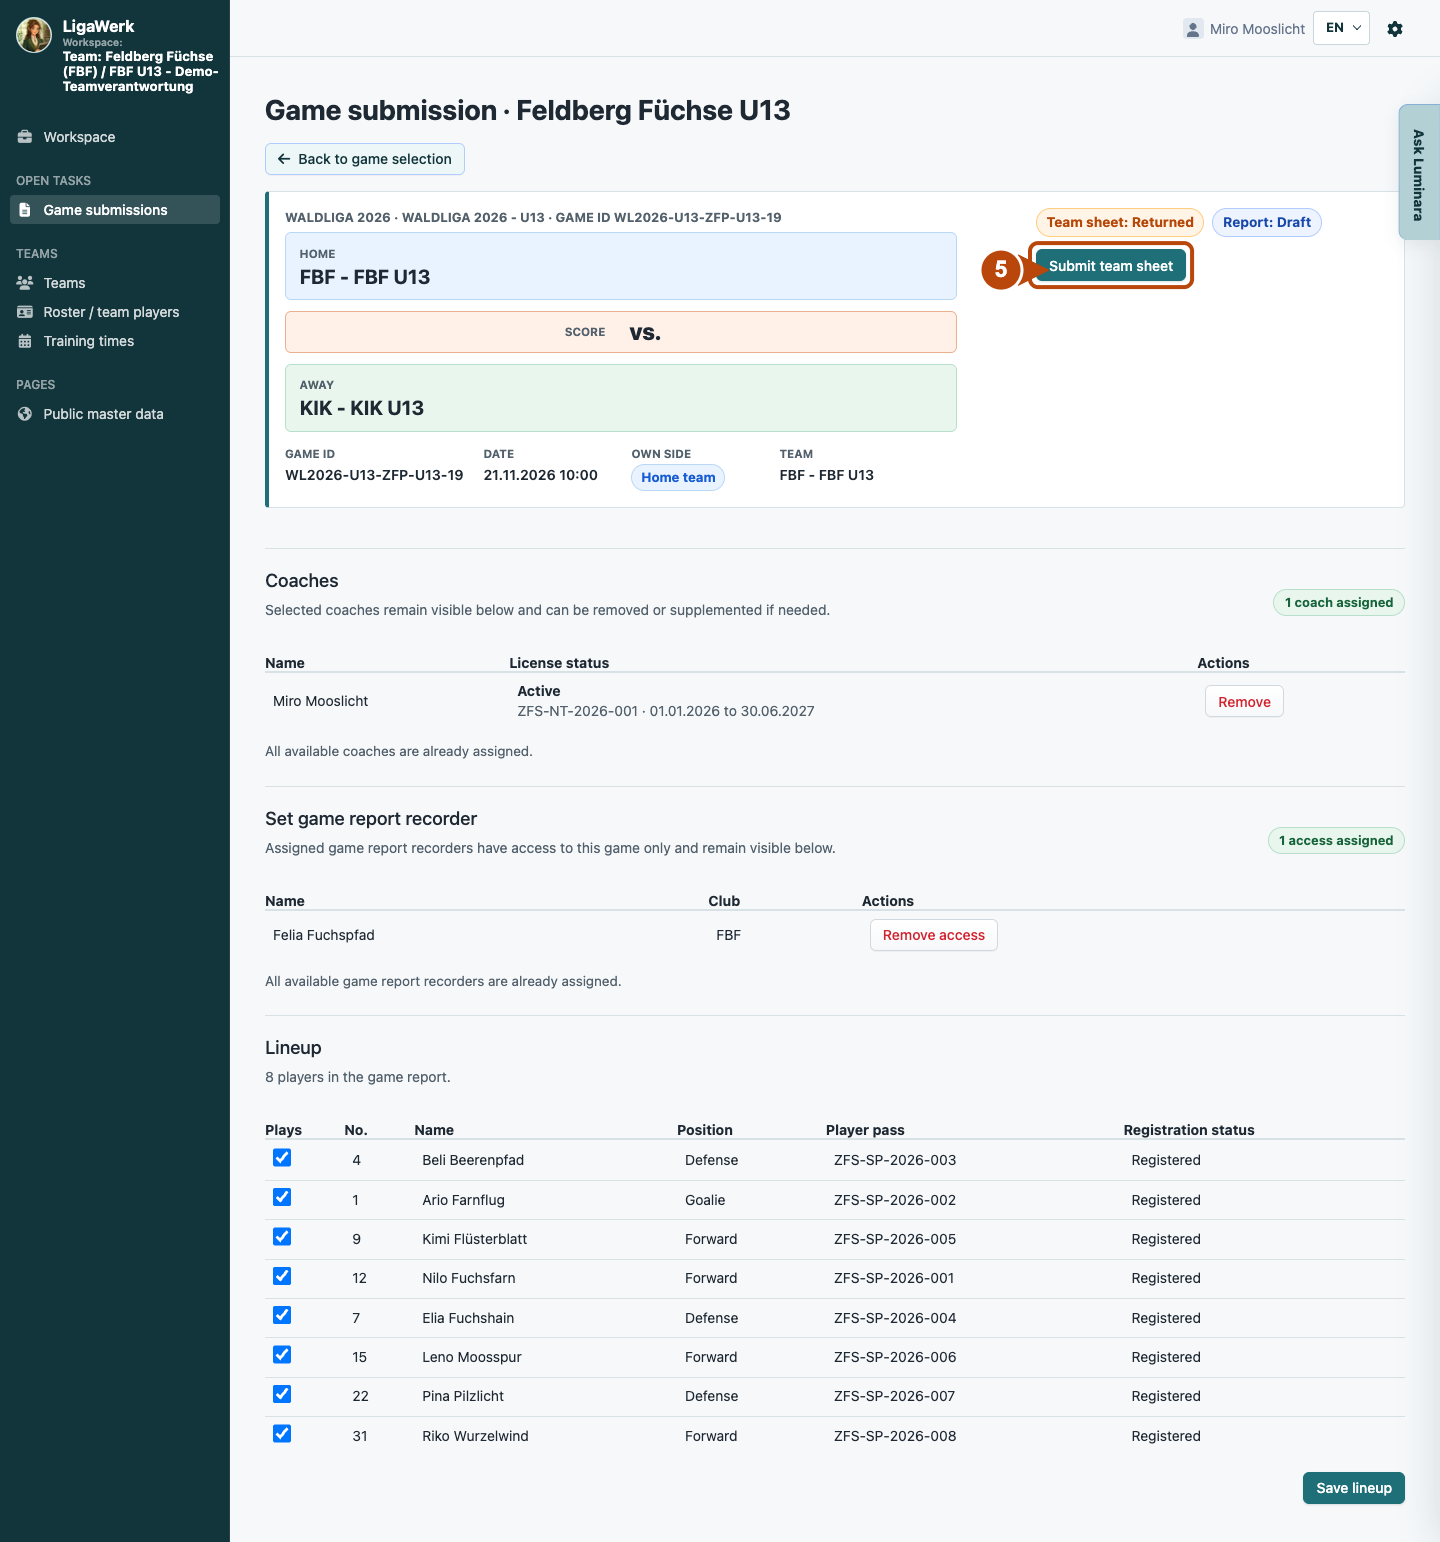
Task: Open Public master data page
Action: tap(115, 414)
